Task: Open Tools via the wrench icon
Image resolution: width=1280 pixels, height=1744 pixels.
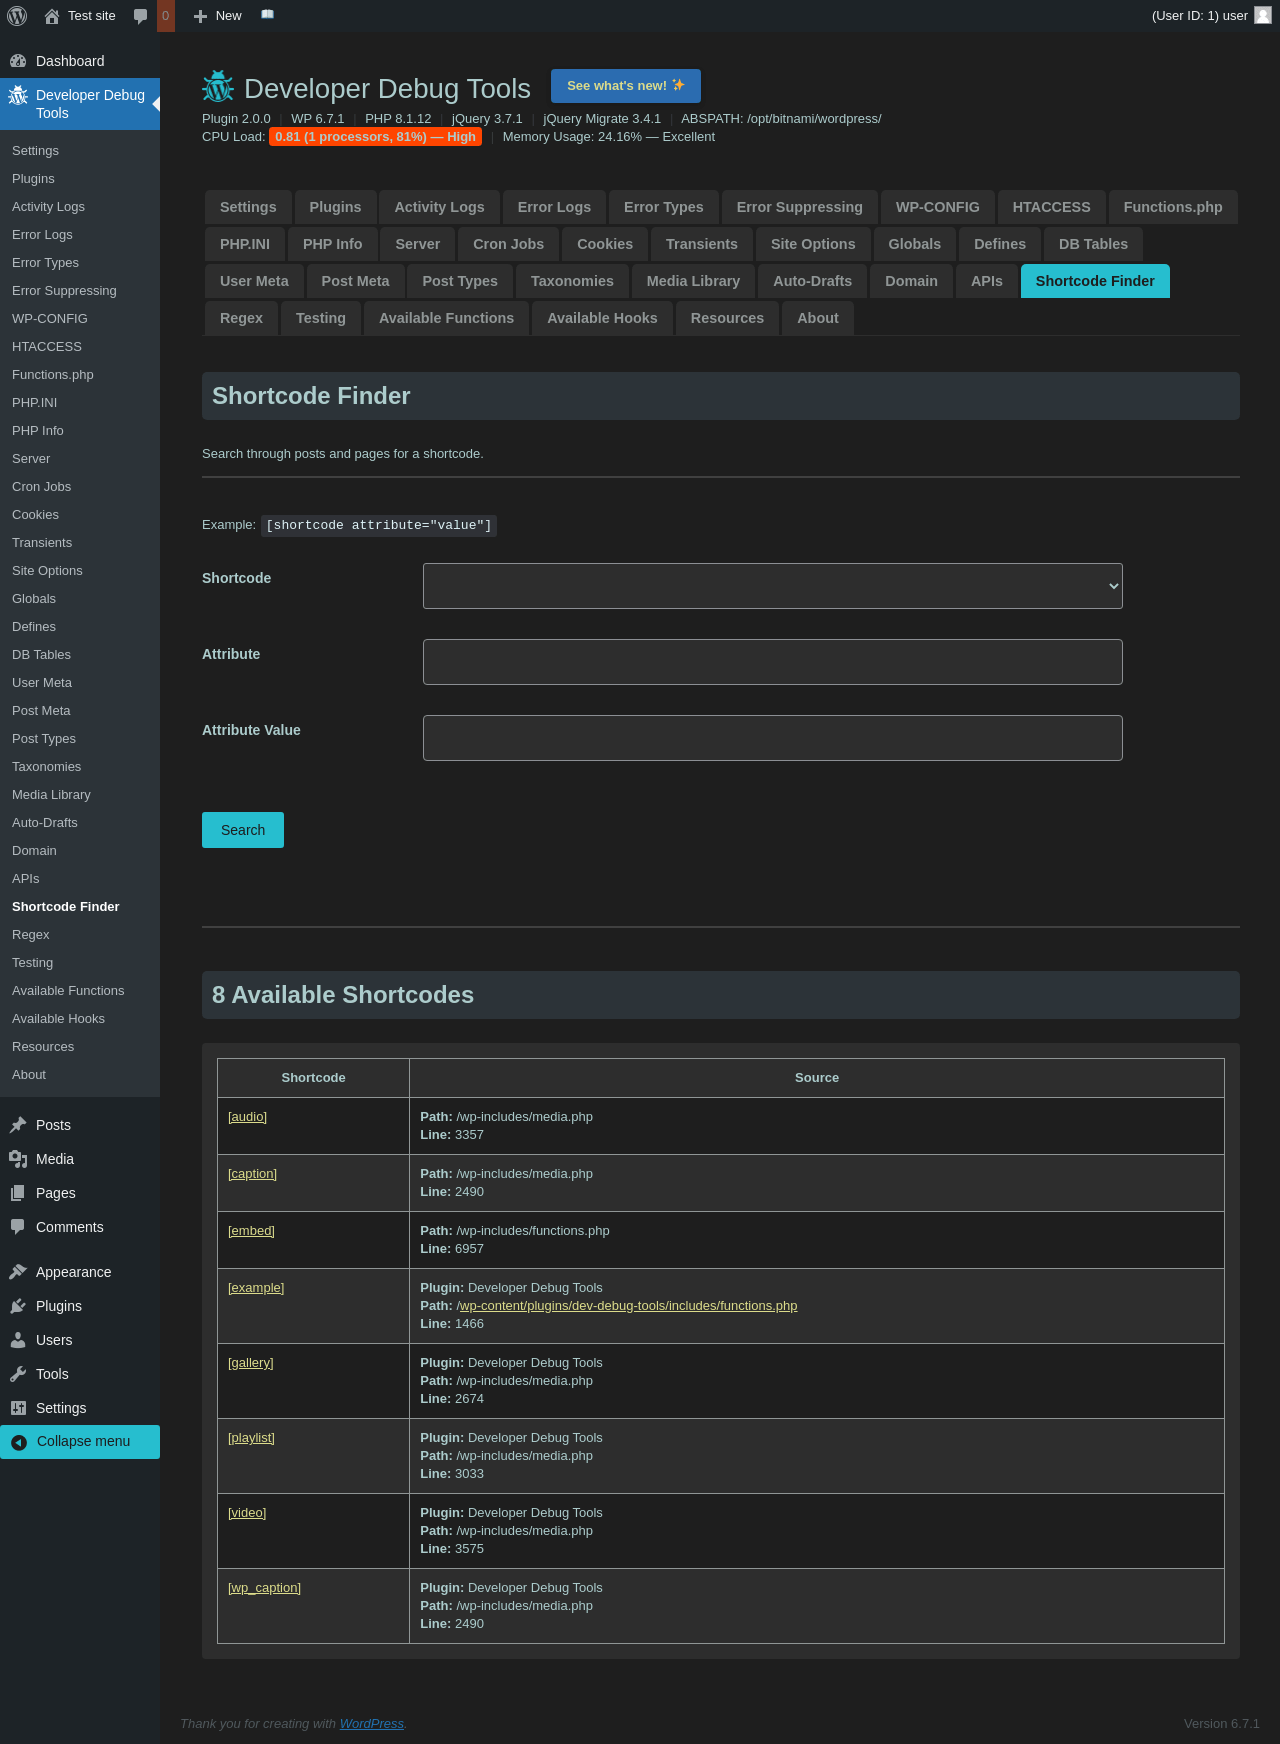Action: tap(18, 1374)
